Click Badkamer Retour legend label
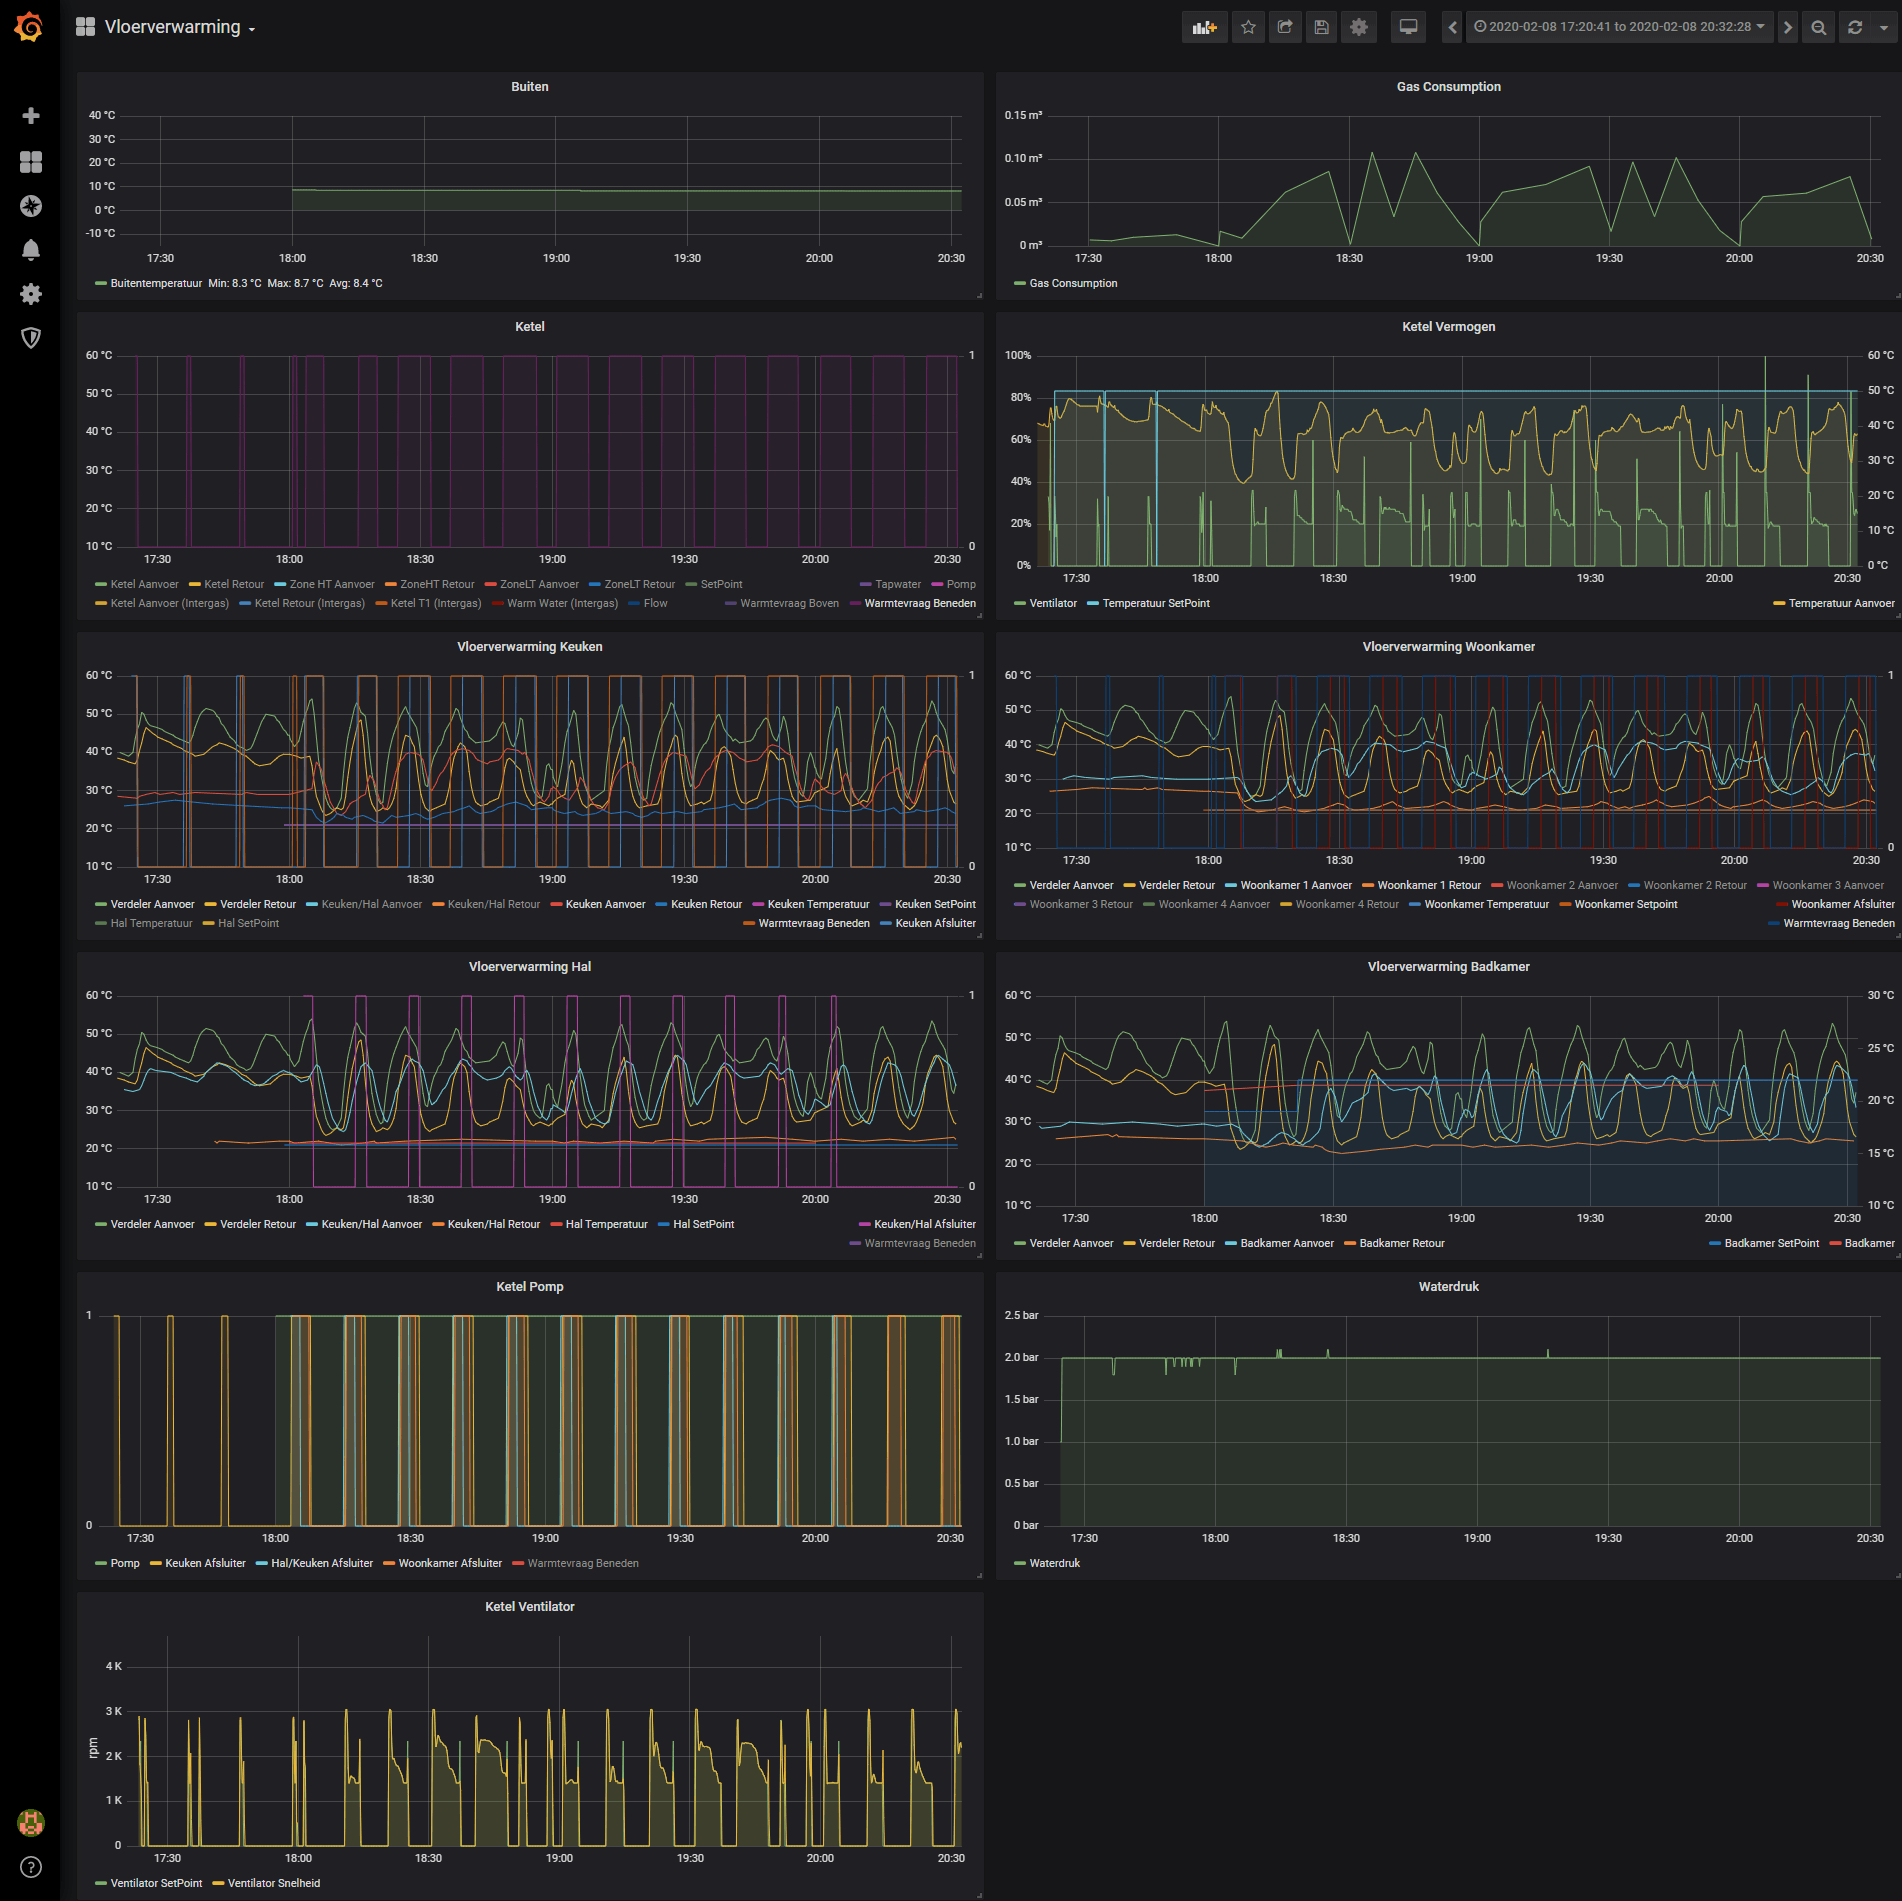The height and width of the screenshot is (1901, 1902). [x=1402, y=1244]
